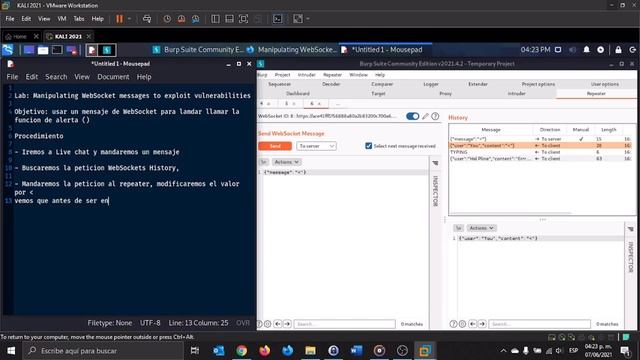The image size is (640, 360).
Task: Switch to Burp Proxy tab
Action: [445, 93]
